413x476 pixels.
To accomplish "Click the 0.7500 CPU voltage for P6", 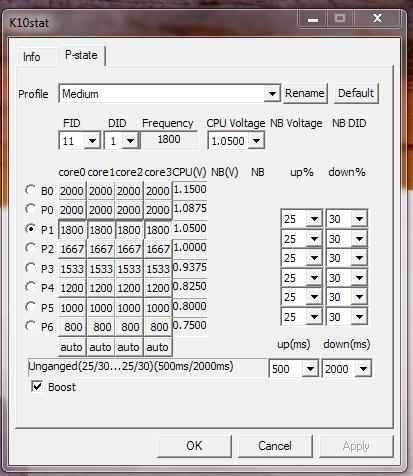I will click(190, 326).
